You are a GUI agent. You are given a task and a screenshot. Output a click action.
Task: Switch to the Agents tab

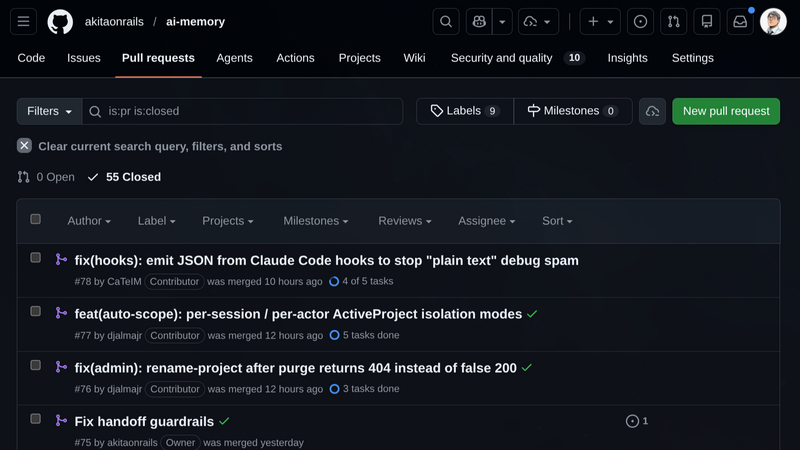click(x=234, y=58)
